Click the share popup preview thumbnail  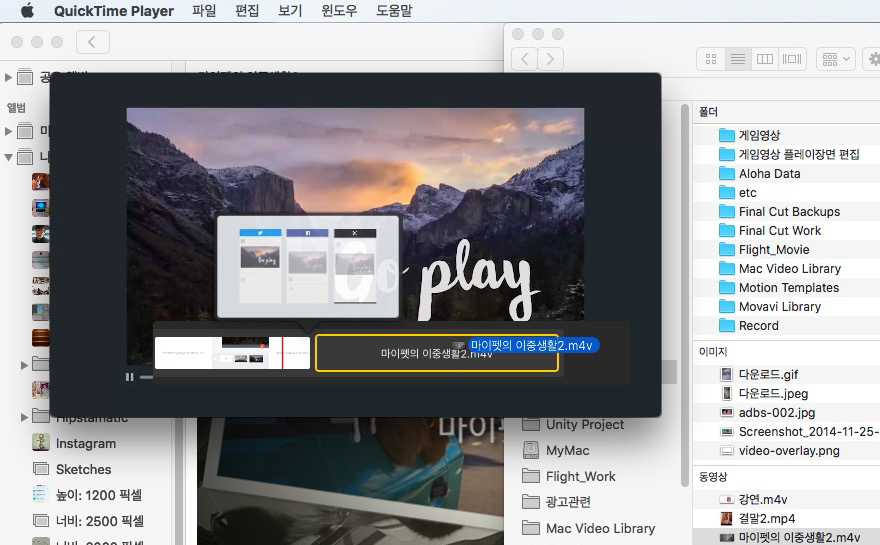pyautogui.click(x=308, y=267)
